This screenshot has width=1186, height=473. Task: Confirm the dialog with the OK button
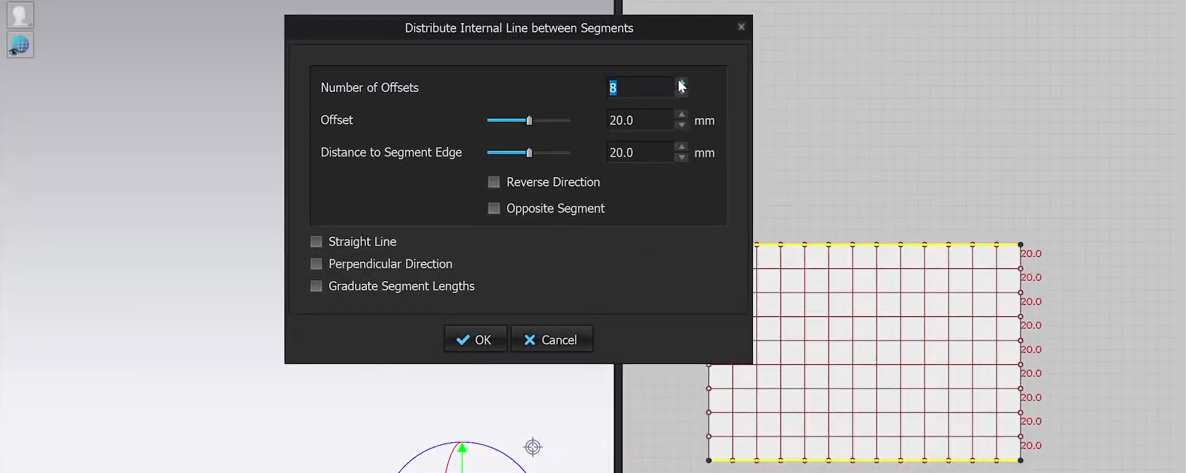point(475,340)
